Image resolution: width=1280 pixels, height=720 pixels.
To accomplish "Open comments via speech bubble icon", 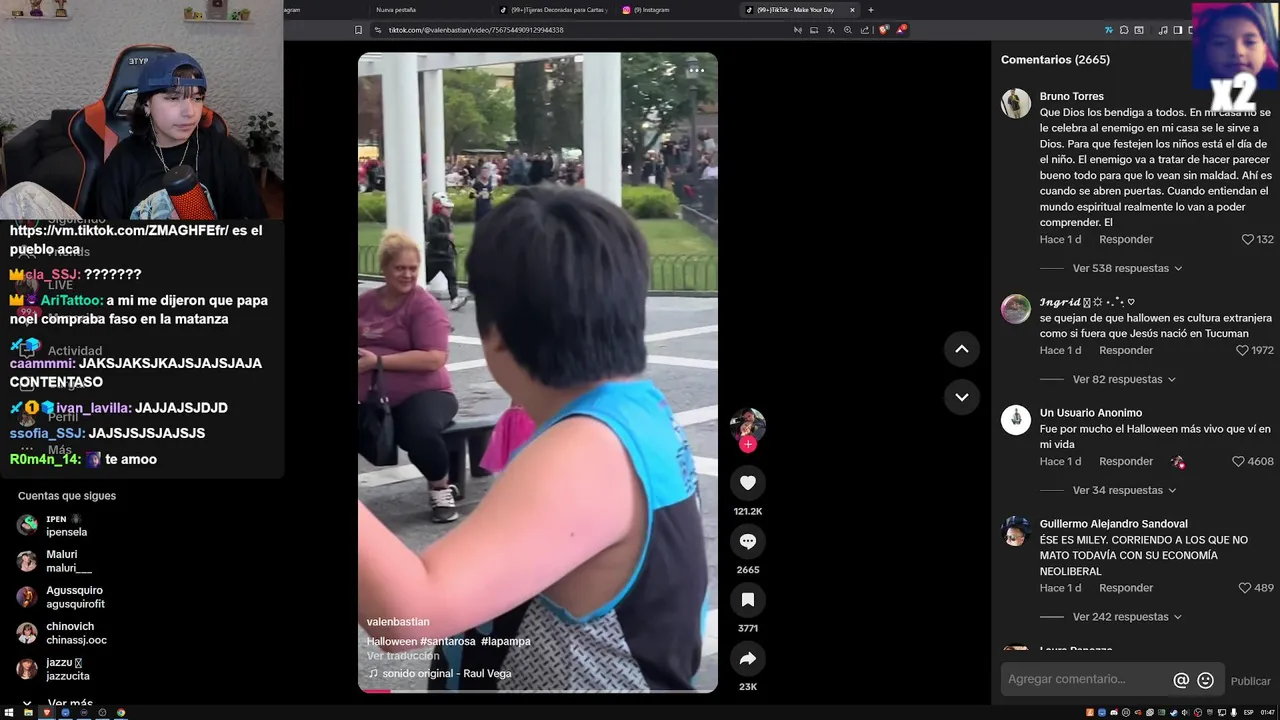I will click(747, 541).
